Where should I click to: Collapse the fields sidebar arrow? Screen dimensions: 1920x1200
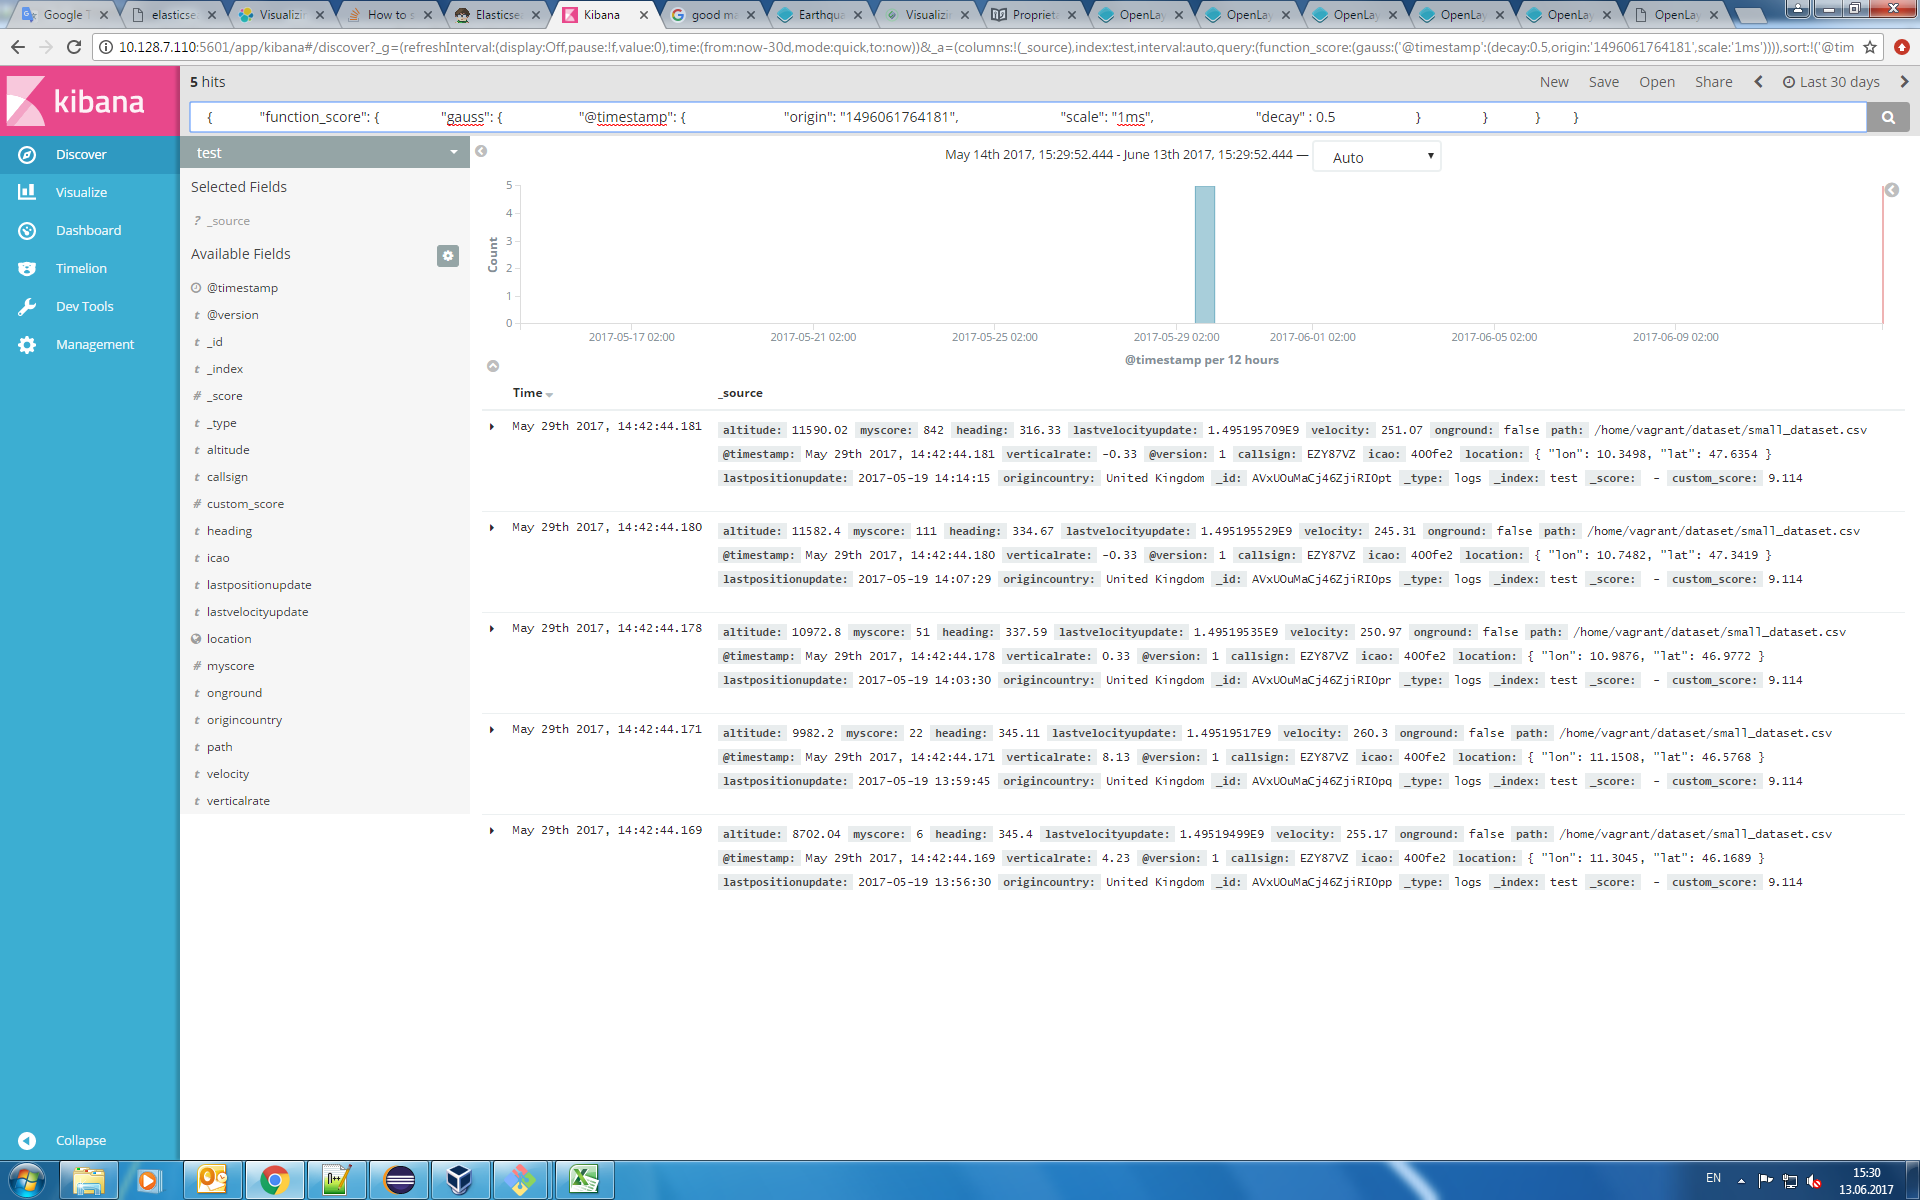481,151
